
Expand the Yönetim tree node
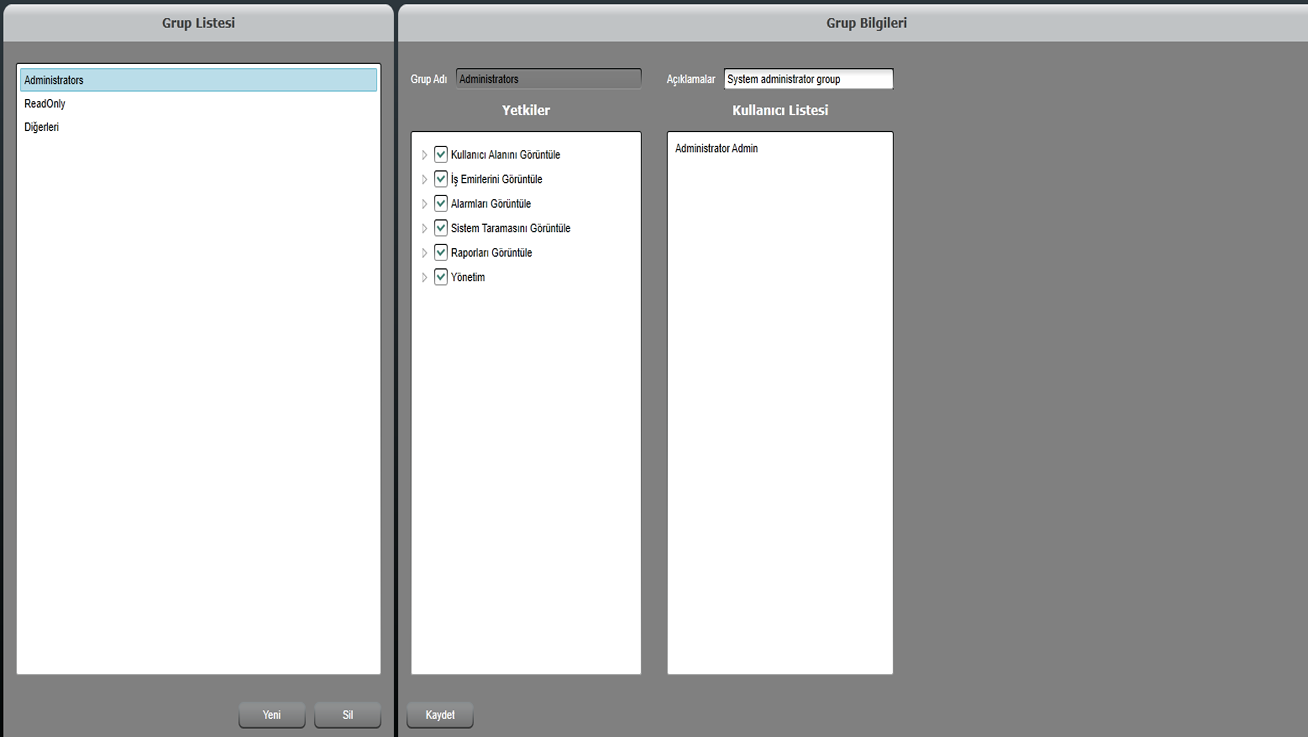(x=424, y=278)
